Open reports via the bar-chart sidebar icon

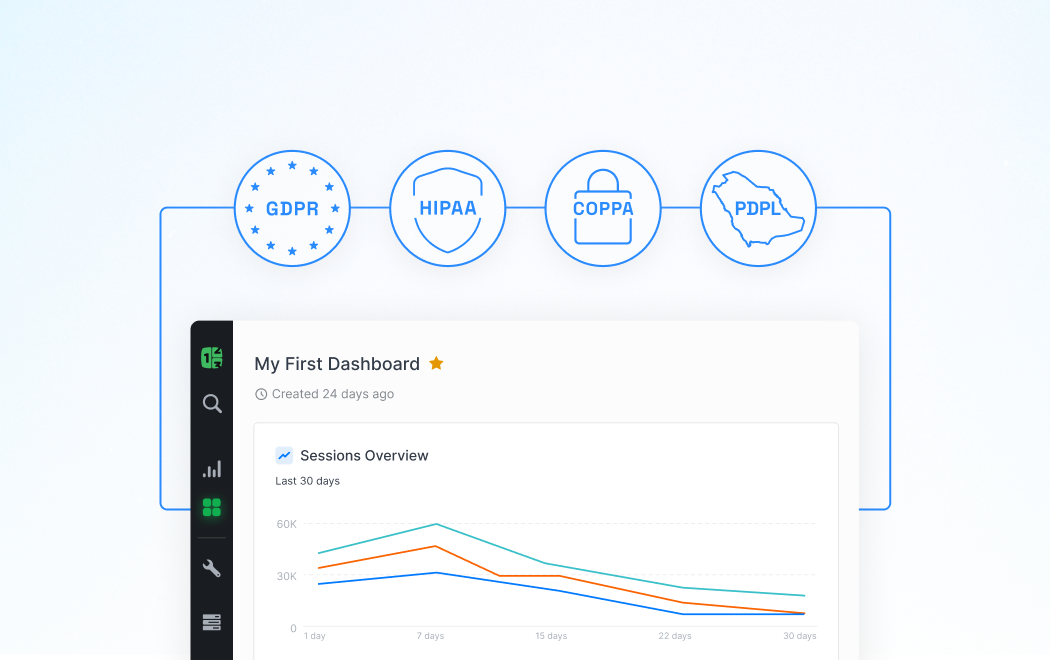click(x=211, y=467)
